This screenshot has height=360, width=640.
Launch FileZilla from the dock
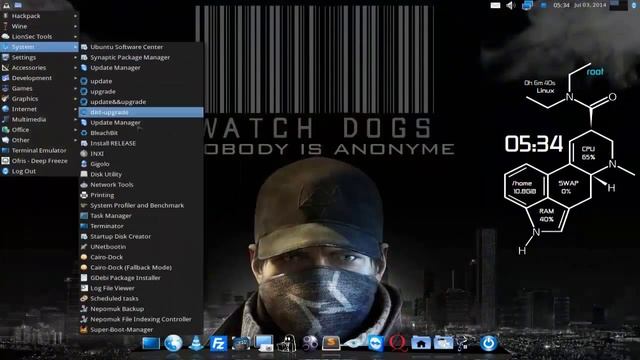[218, 343]
